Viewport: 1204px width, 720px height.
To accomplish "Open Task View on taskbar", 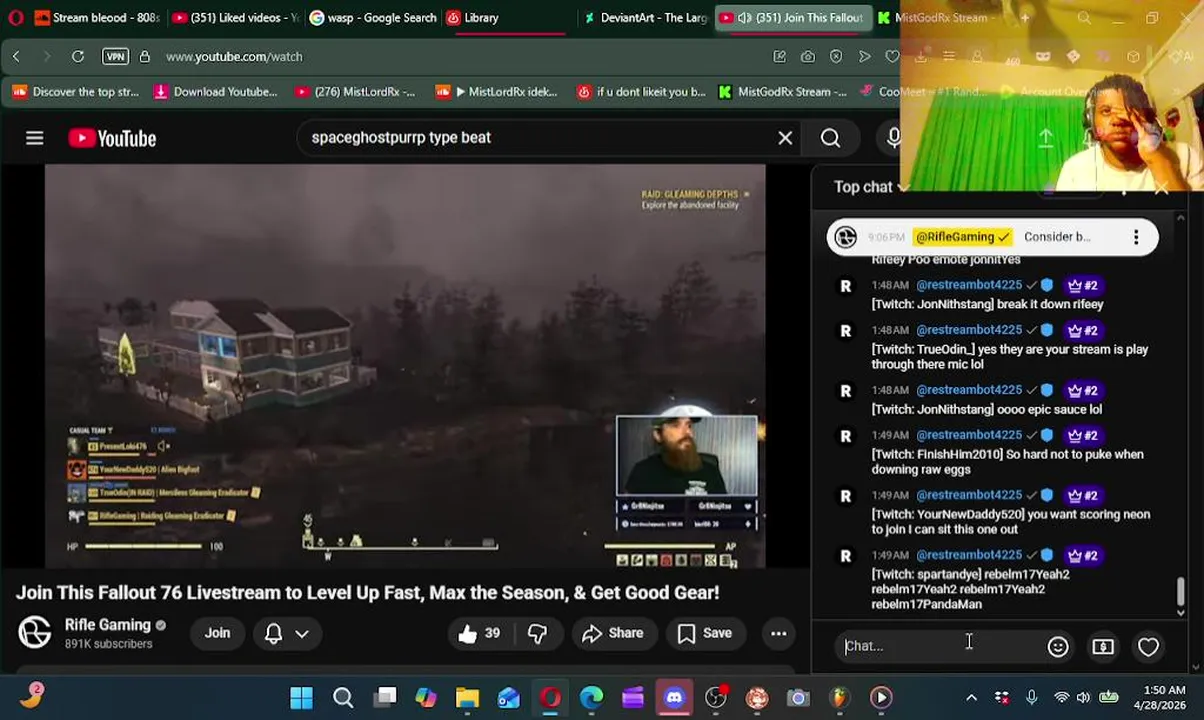I will pos(385,697).
